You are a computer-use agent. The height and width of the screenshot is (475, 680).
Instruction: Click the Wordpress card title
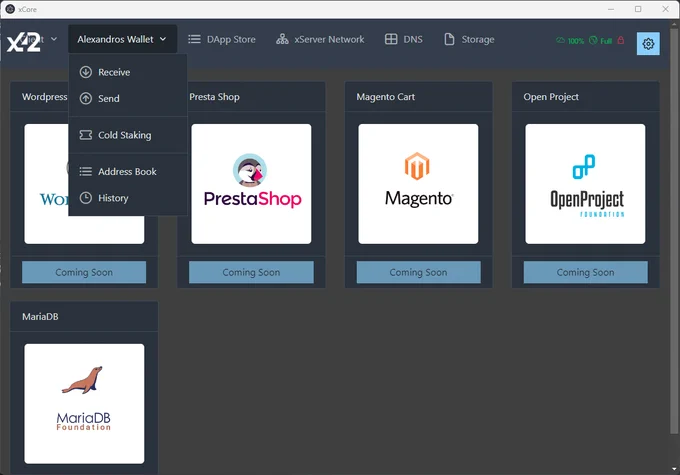(x=45, y=97)
